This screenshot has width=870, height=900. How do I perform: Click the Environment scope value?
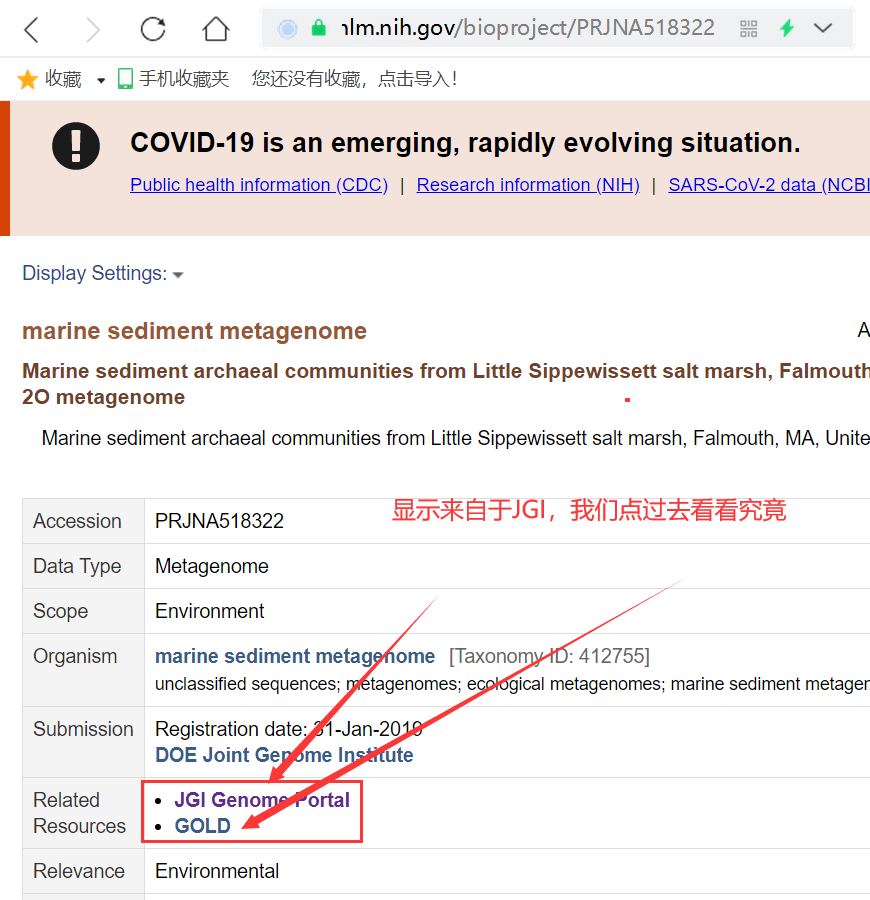(209, 611)
